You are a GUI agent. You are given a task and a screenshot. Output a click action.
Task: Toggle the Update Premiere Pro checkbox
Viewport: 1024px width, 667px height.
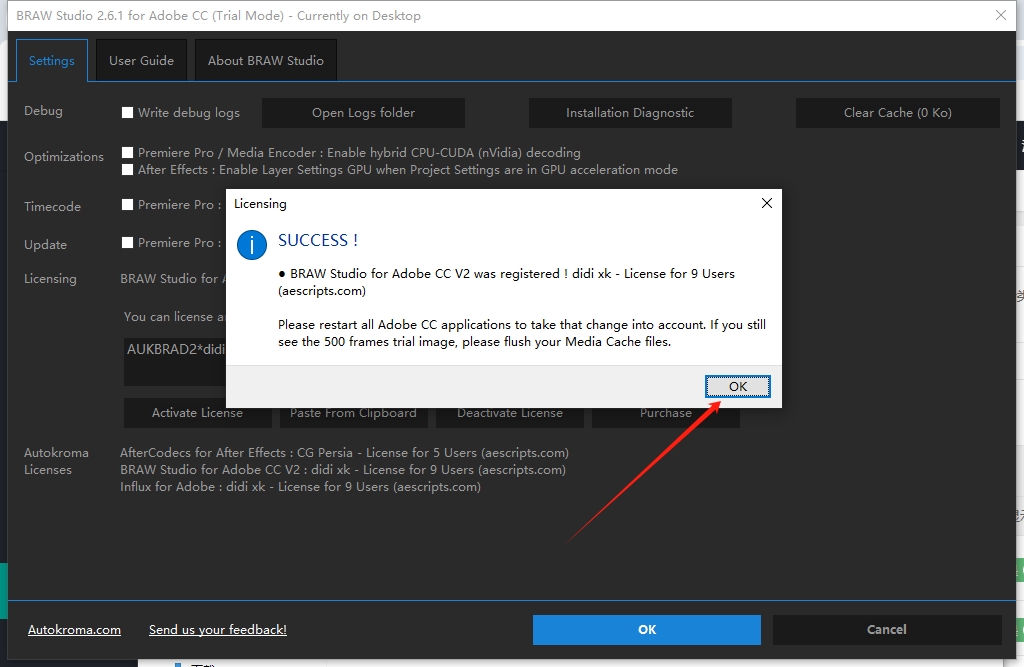tap(127, 242)
